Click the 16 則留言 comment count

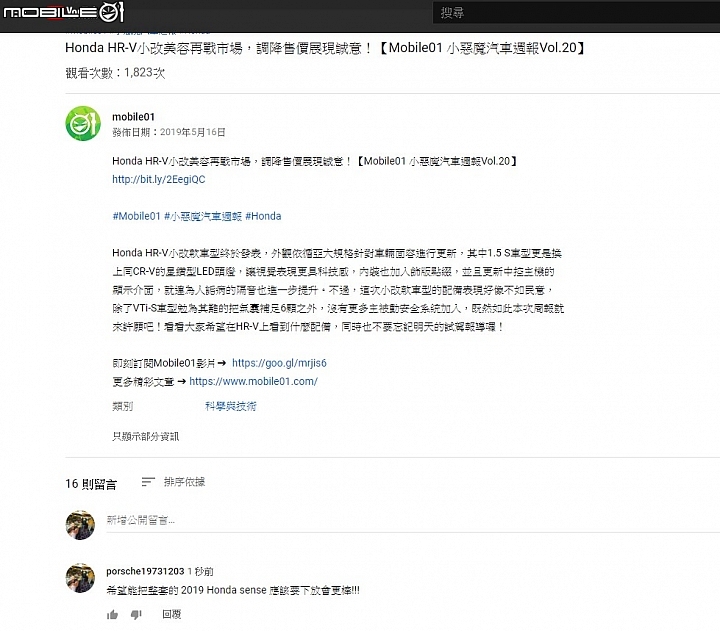point(91,484)
